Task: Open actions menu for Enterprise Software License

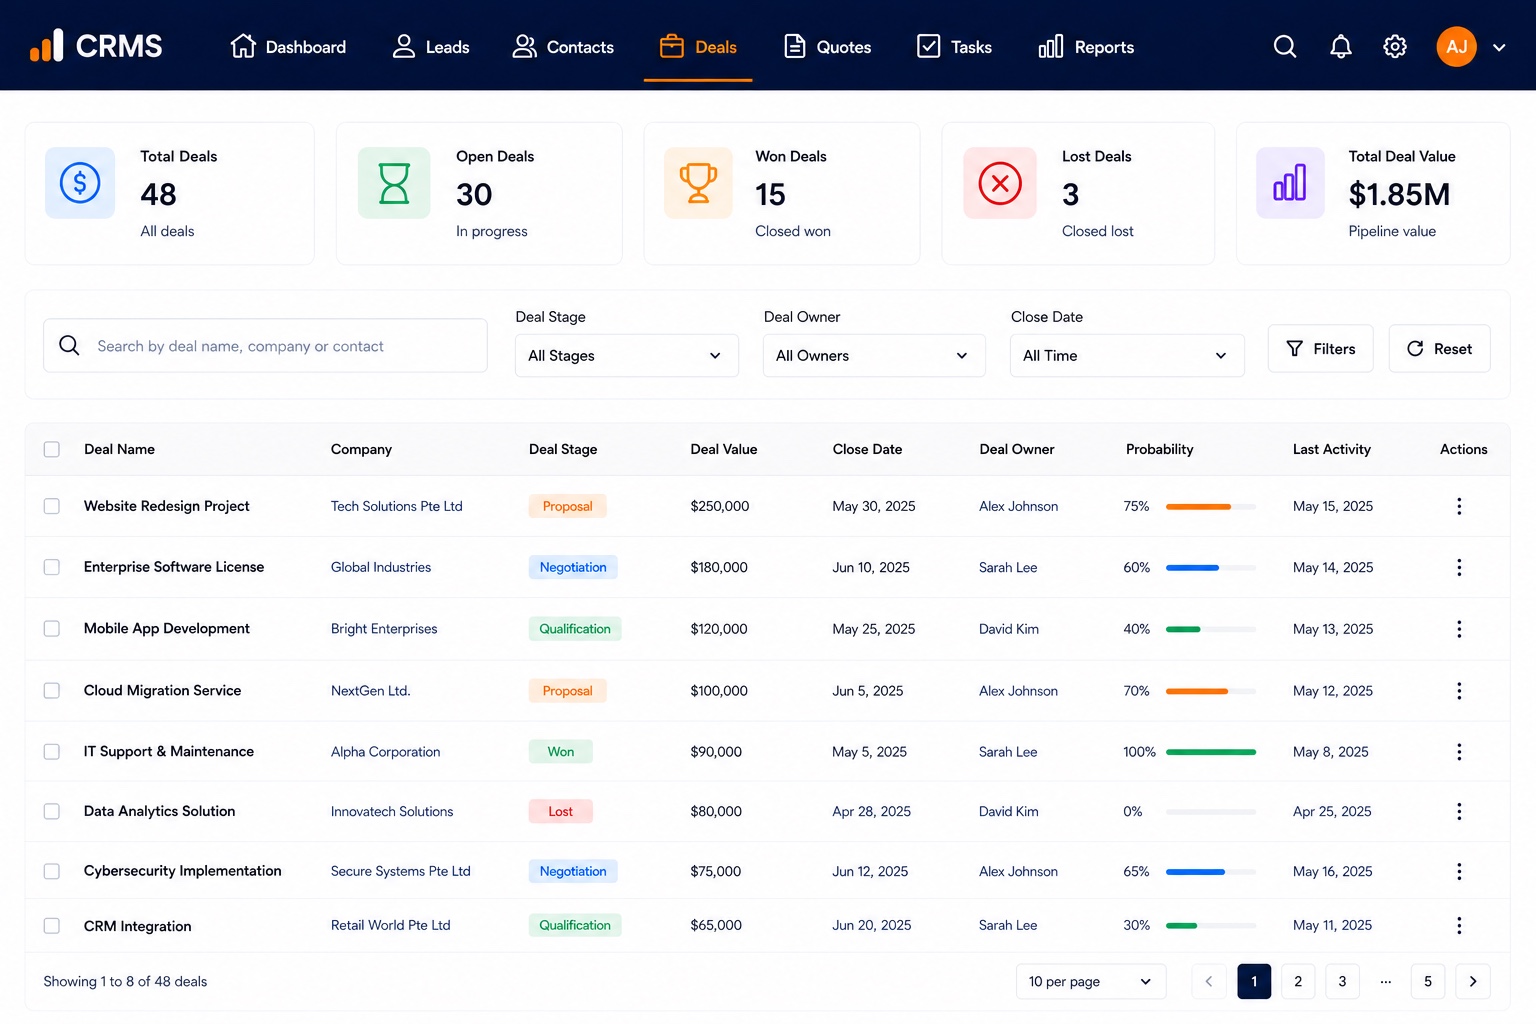Action: [1459, 567]
